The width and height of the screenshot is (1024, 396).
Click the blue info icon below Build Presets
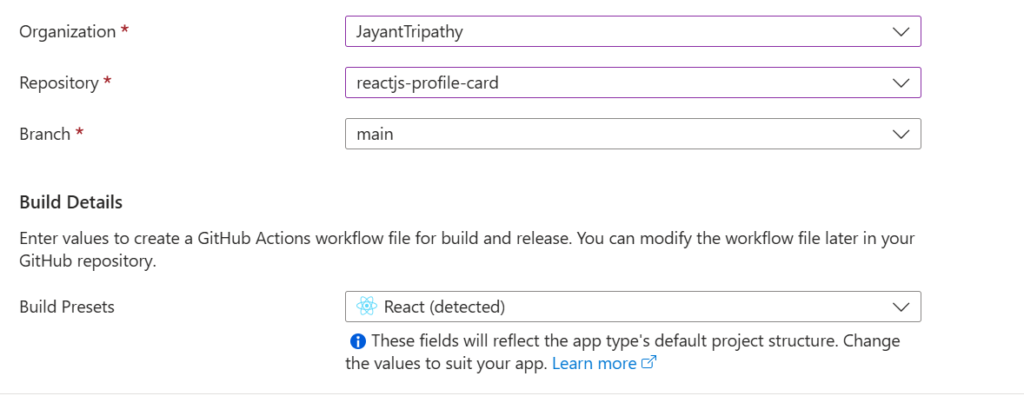pos(357,341)
